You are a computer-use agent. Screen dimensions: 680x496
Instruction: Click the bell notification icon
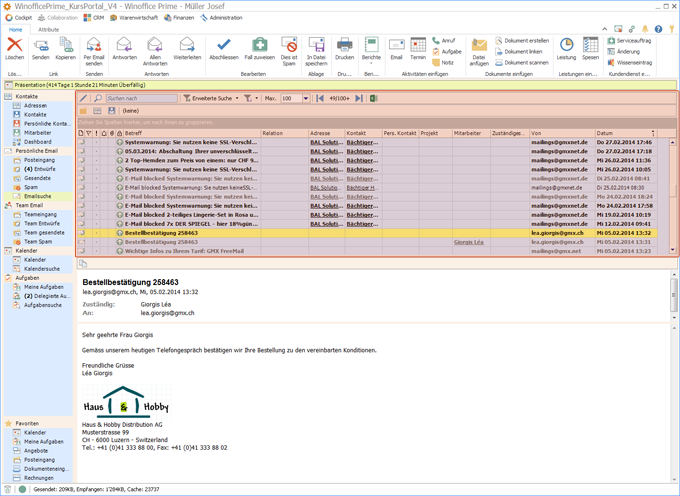(645, 29)
